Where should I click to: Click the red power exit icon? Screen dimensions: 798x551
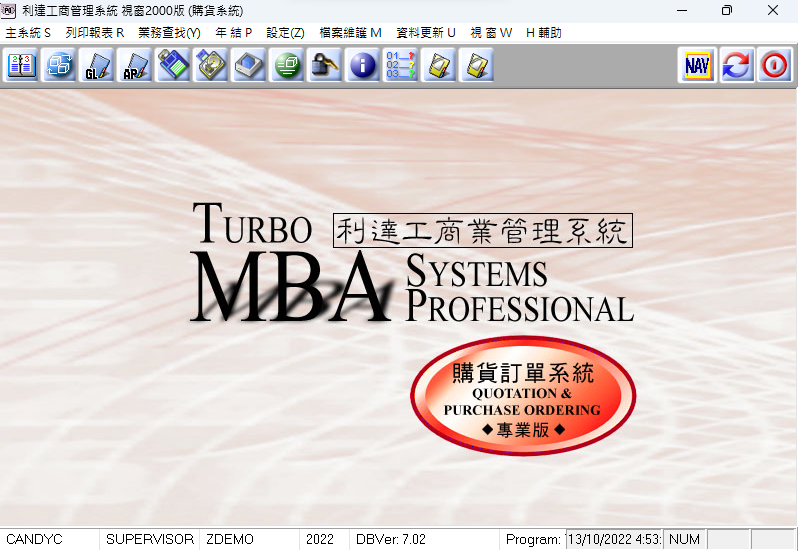(775, 65)
